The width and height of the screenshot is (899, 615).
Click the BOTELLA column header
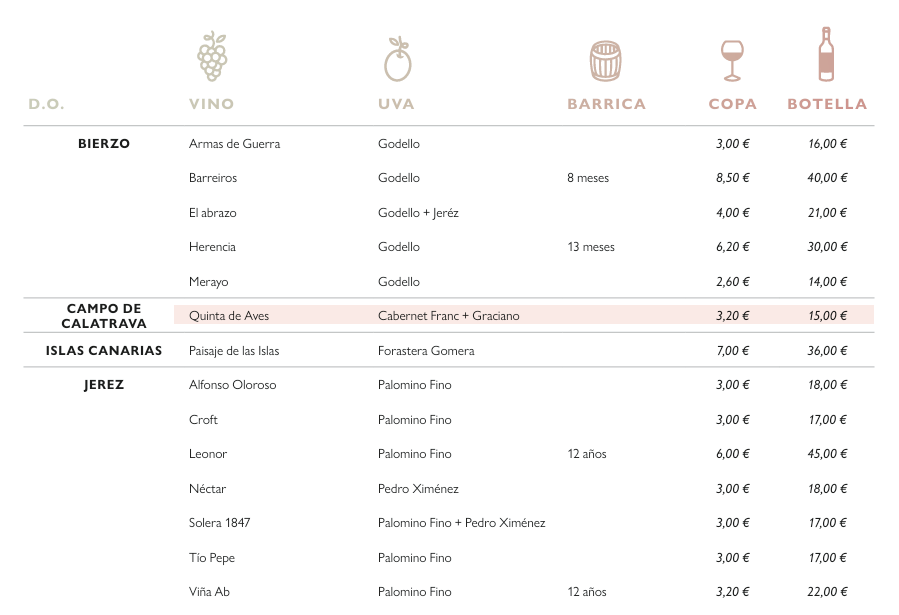827,104
